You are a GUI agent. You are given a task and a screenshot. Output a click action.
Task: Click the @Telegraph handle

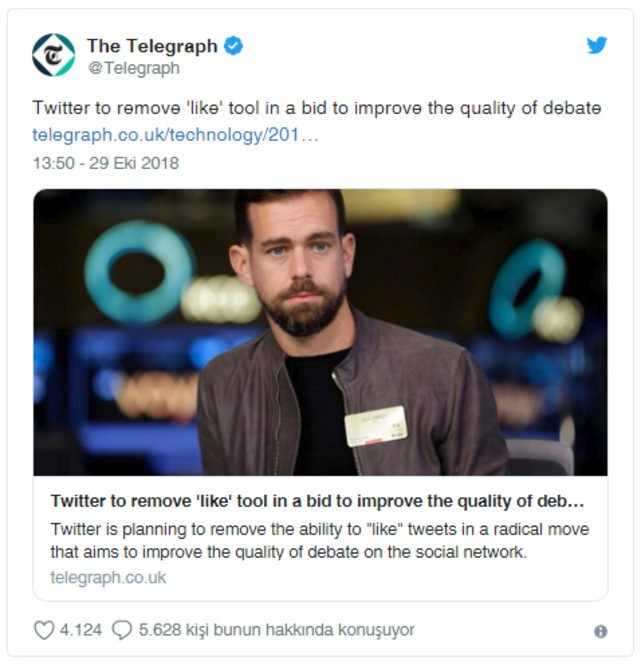(x=134, y=68)
